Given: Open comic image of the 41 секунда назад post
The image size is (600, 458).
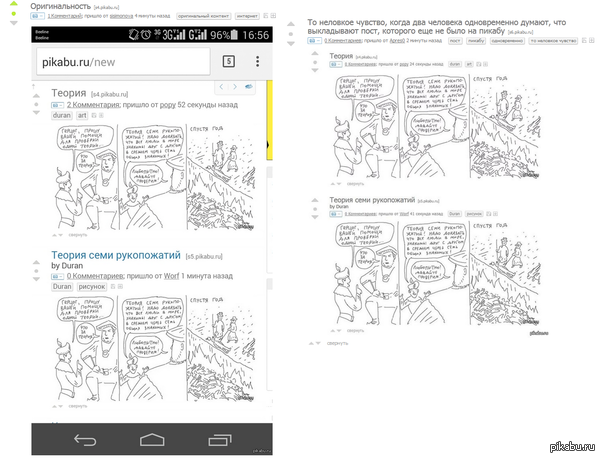Looking at the screenshot, I should coord(437,273).
